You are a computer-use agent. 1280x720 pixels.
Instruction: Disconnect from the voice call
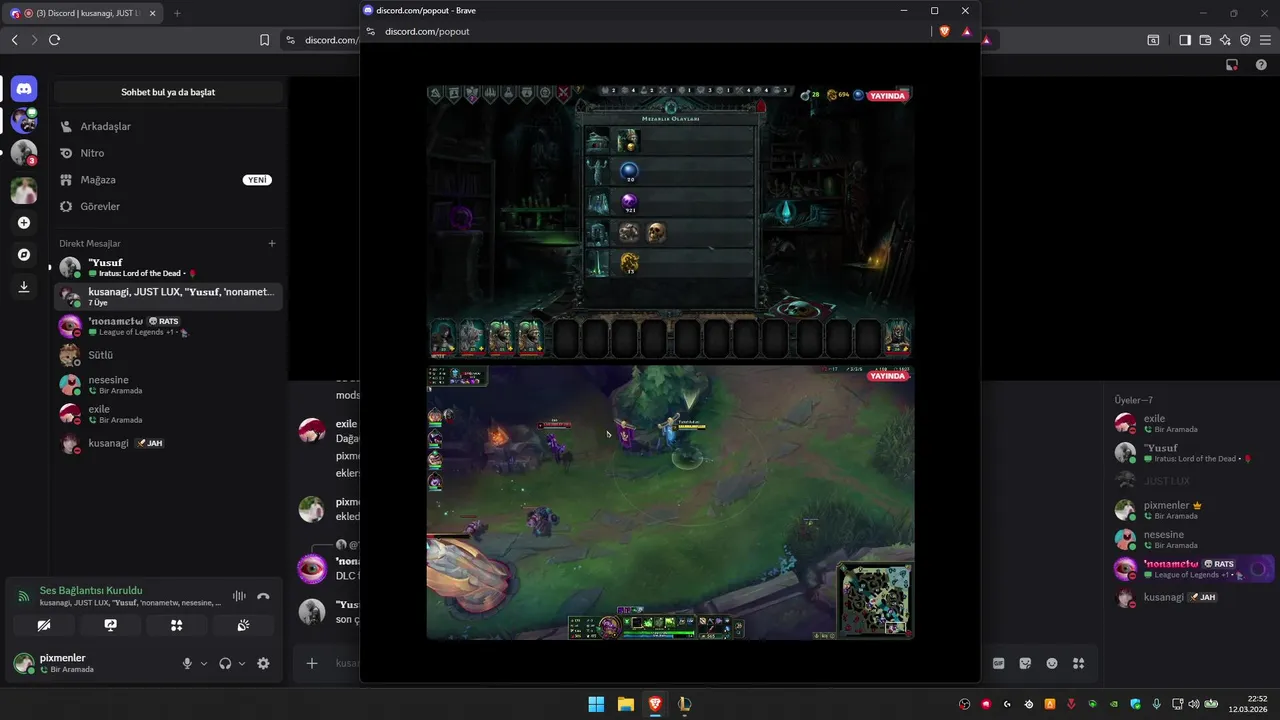(263, 596)
